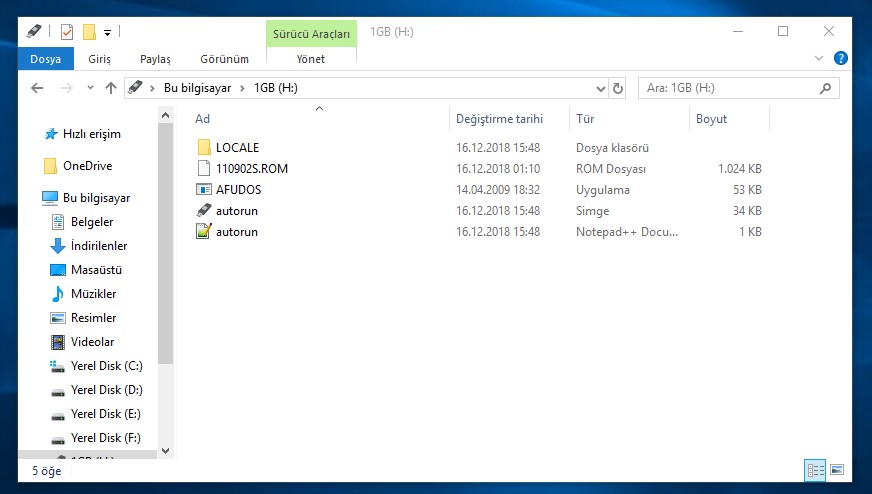Go up one level with up arrow
Image resolution: width=872 pixels, height=494 pixels.
[x=111, y=88]
